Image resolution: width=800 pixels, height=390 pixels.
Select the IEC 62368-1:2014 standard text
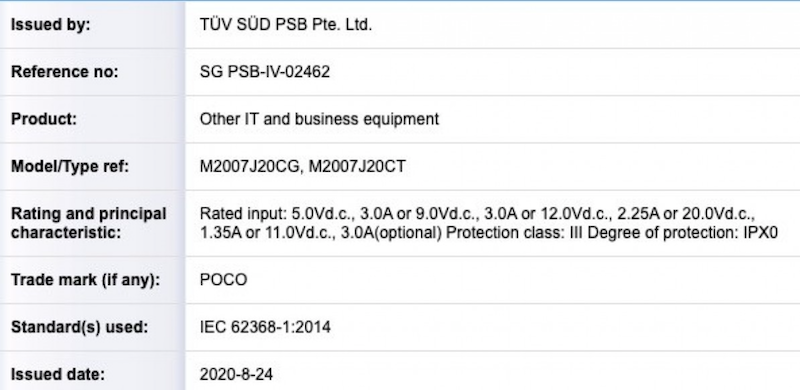[265, 327]
